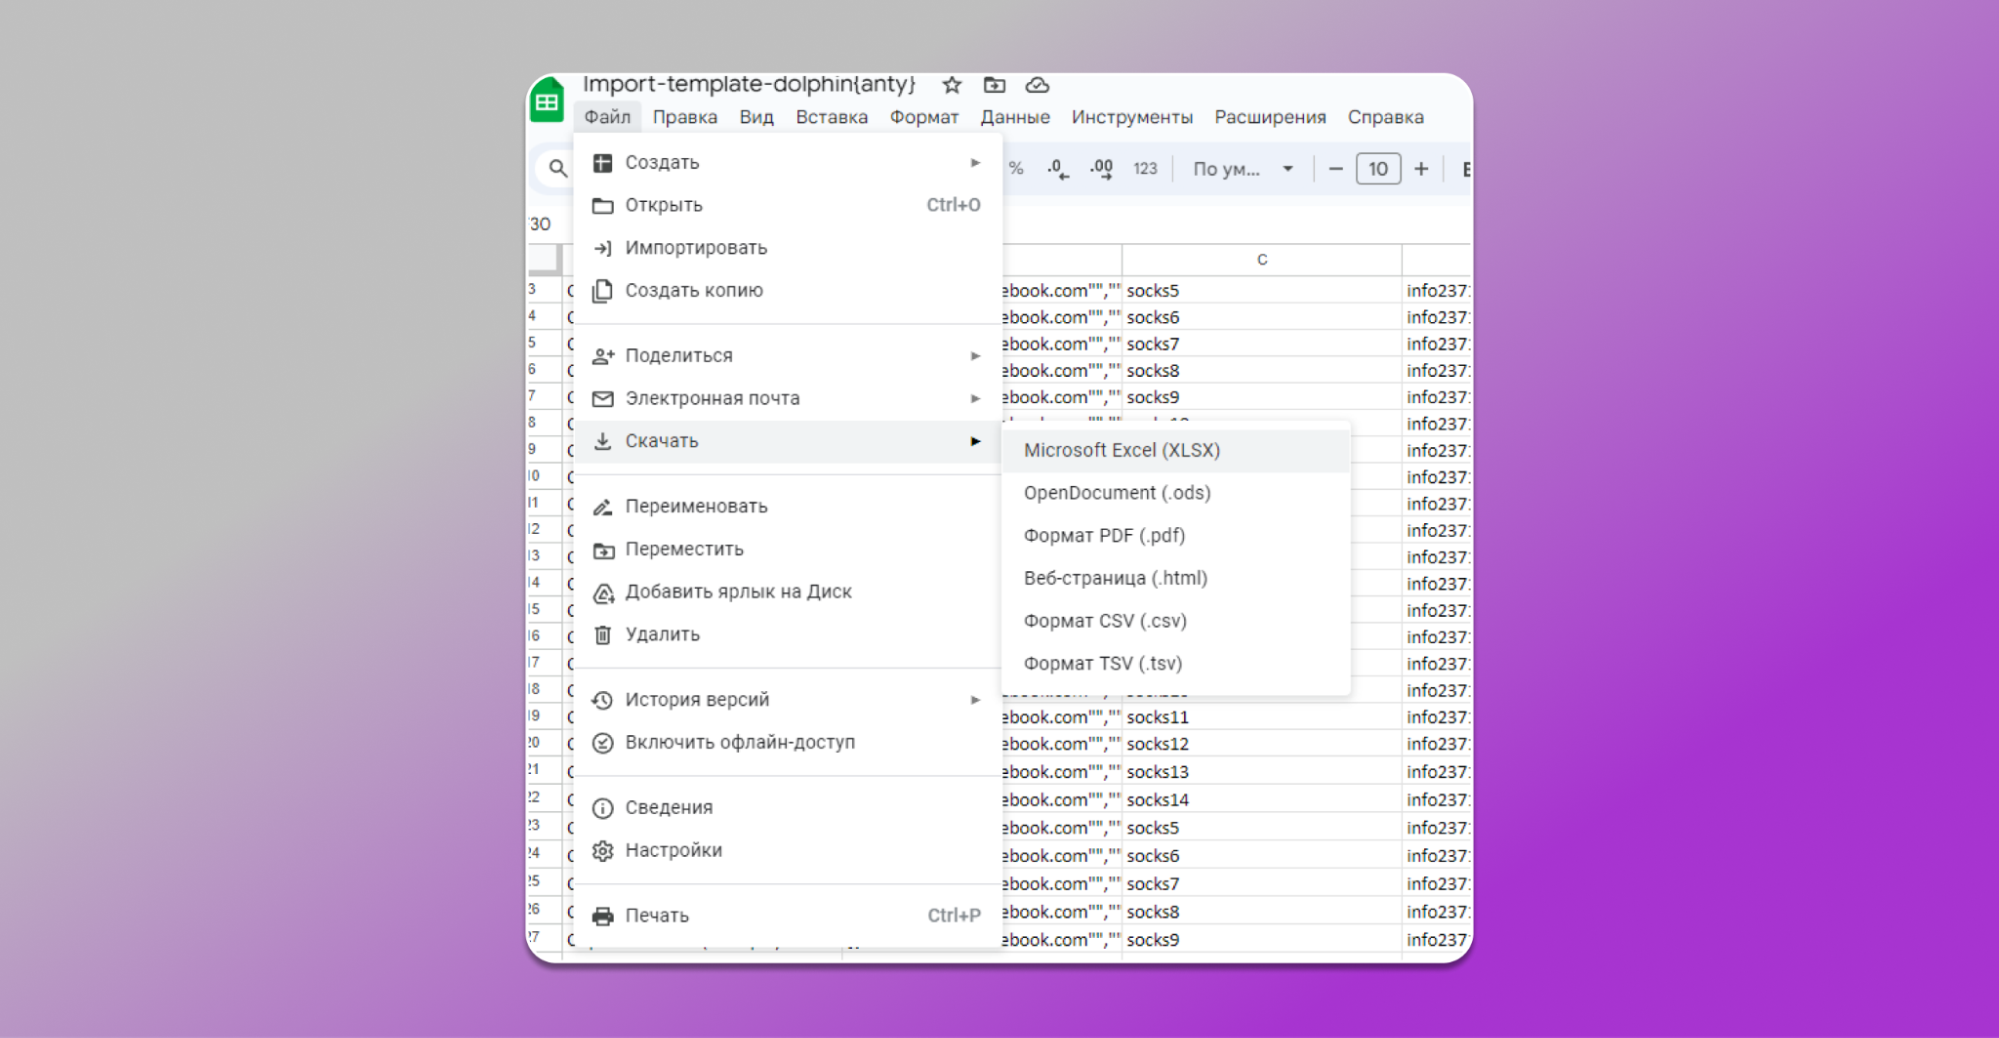Click the font size field showing 10
This screenshot has width=1999, height=1038.
[1378, 169]
